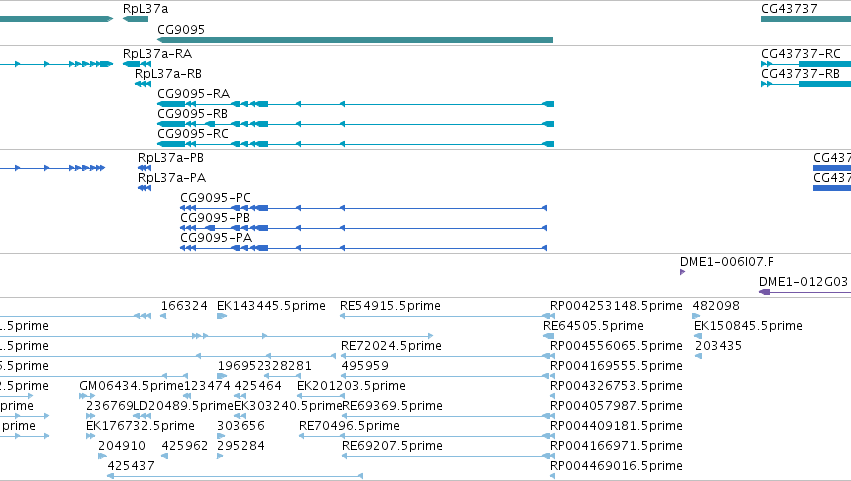Select the 482098 EST arrow marker
The image size is (851, 481).
pos(696,316)
